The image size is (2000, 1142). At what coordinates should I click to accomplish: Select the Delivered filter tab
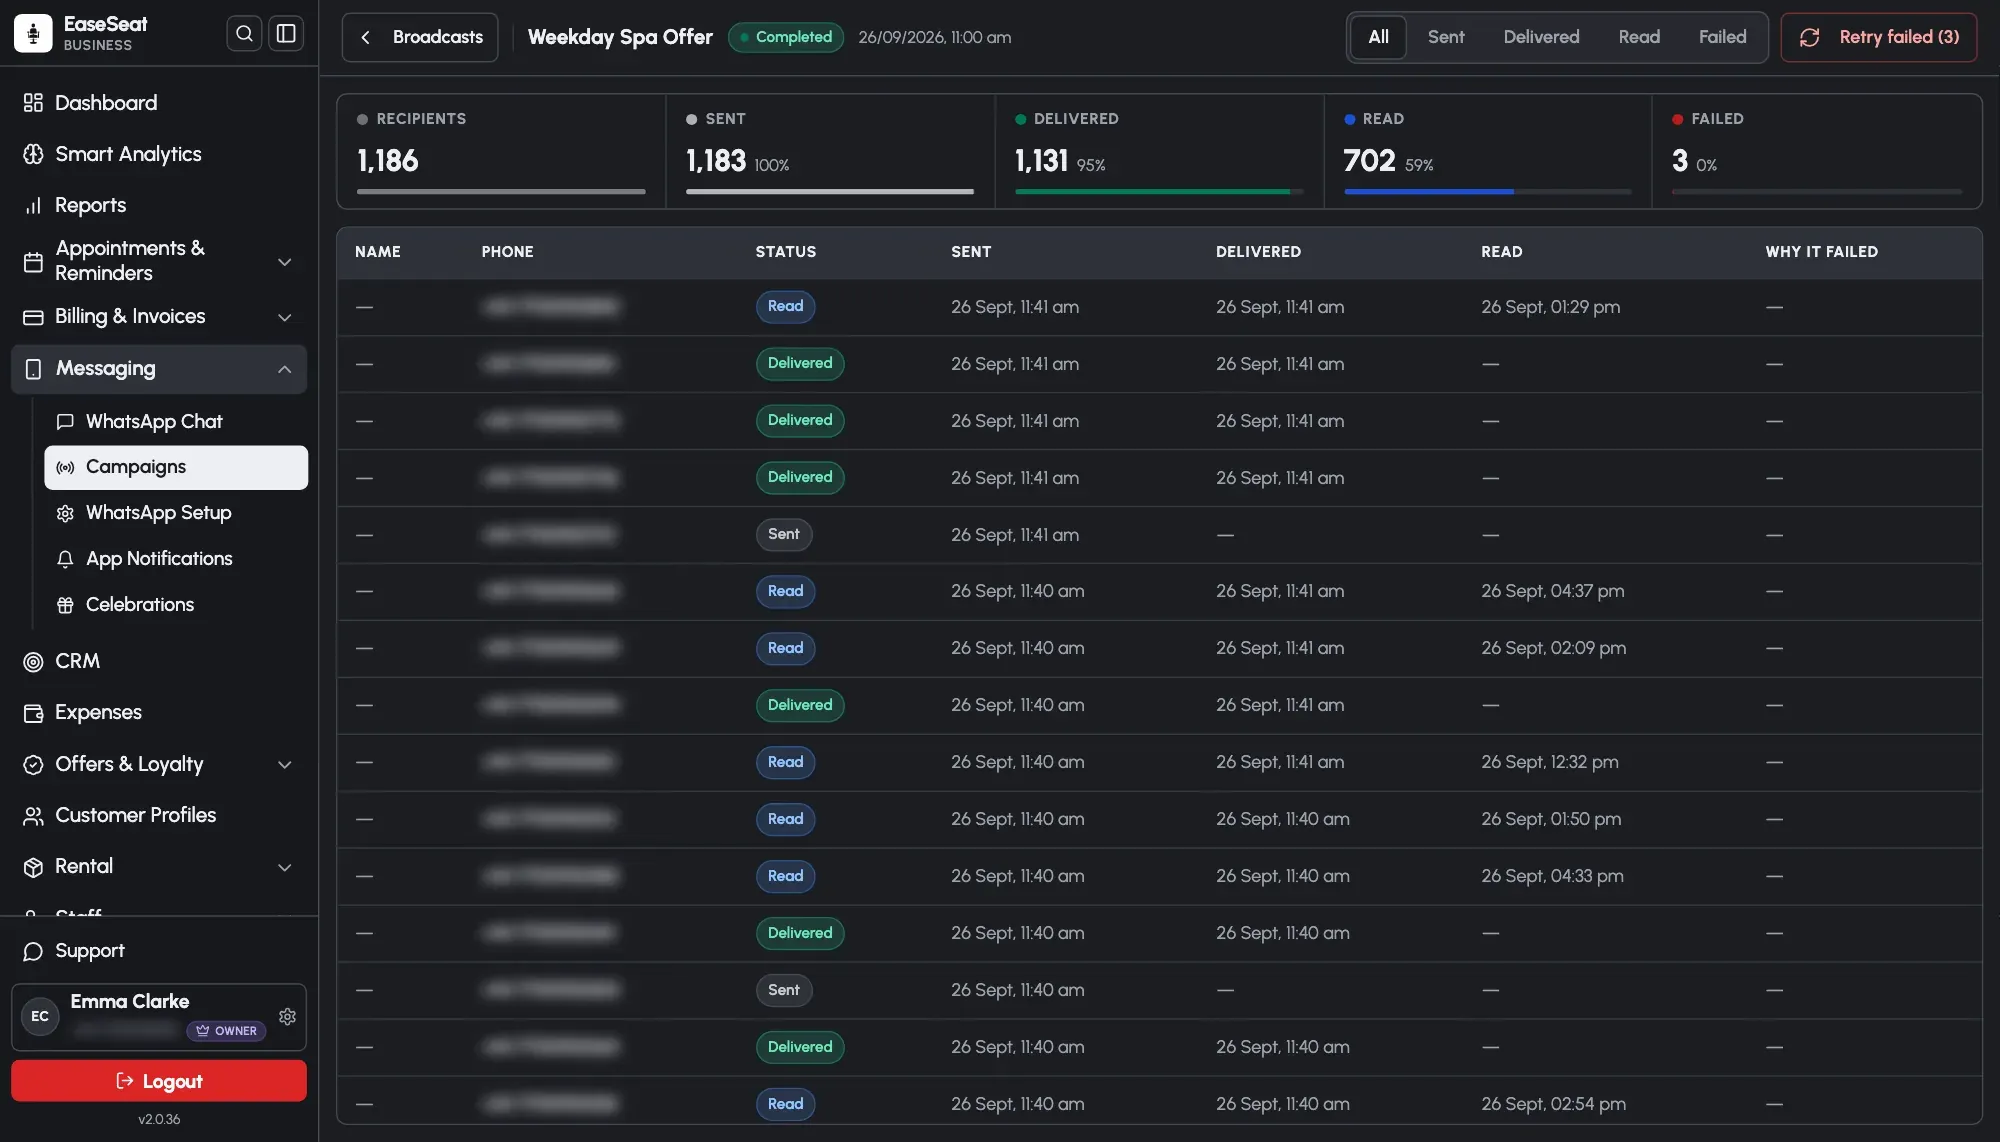coord(1541,37)
